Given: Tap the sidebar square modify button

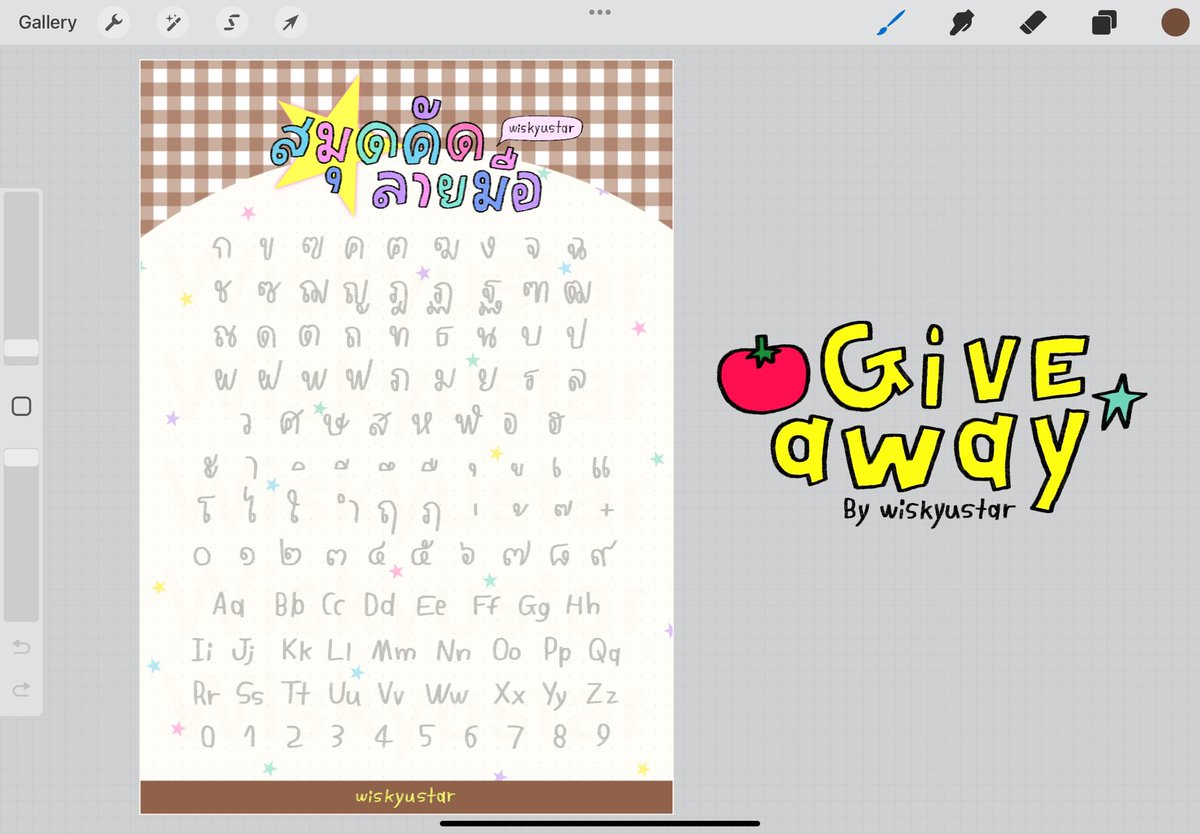Looking at the screenshot, I should [21, 406].
